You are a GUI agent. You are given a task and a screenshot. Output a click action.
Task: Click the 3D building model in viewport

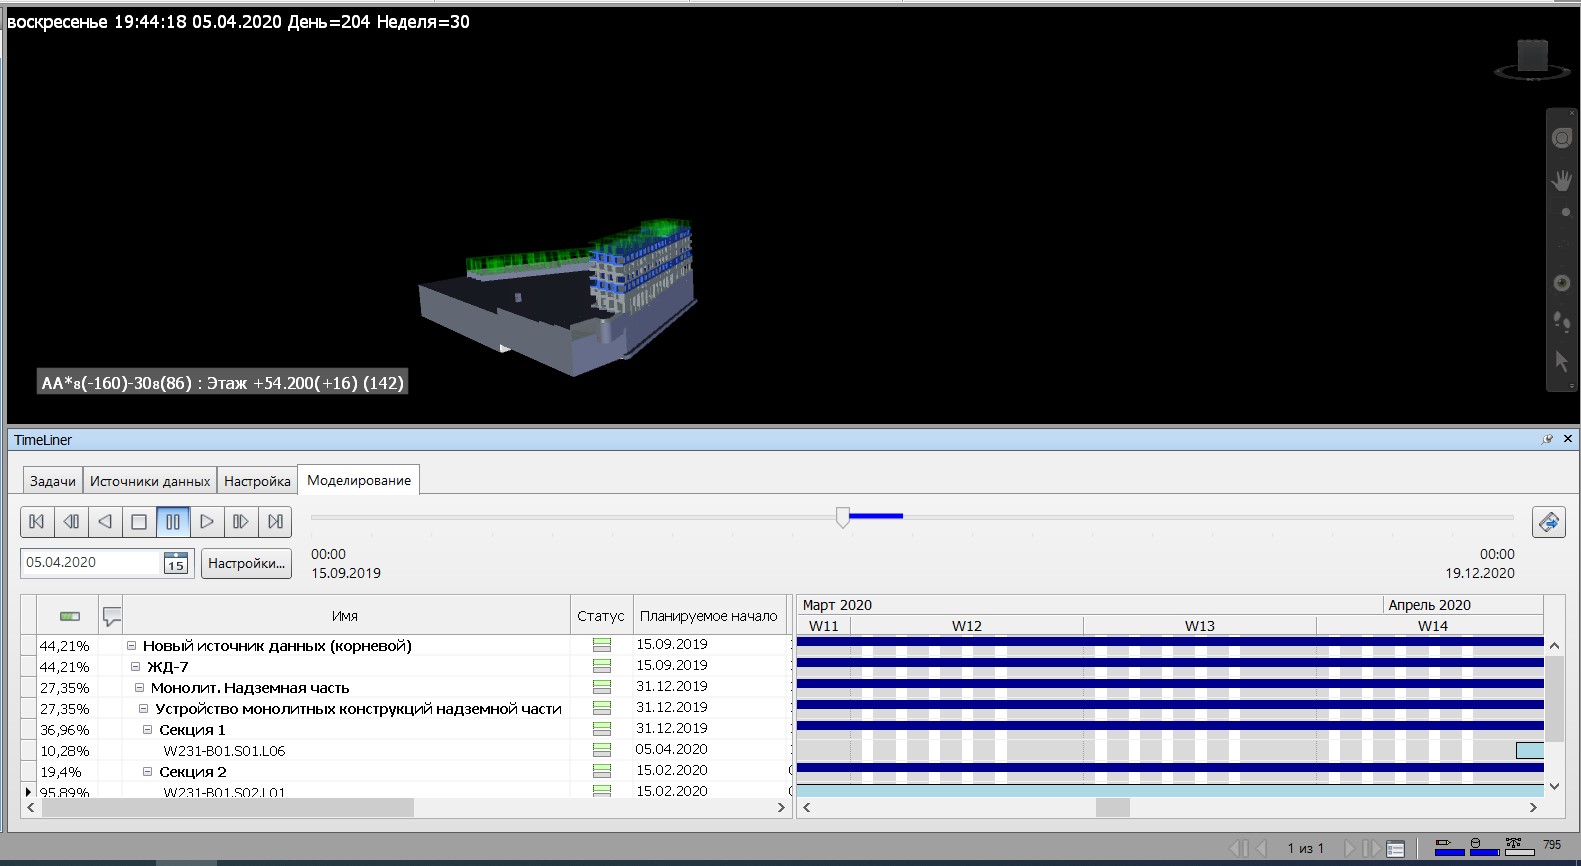558,296
